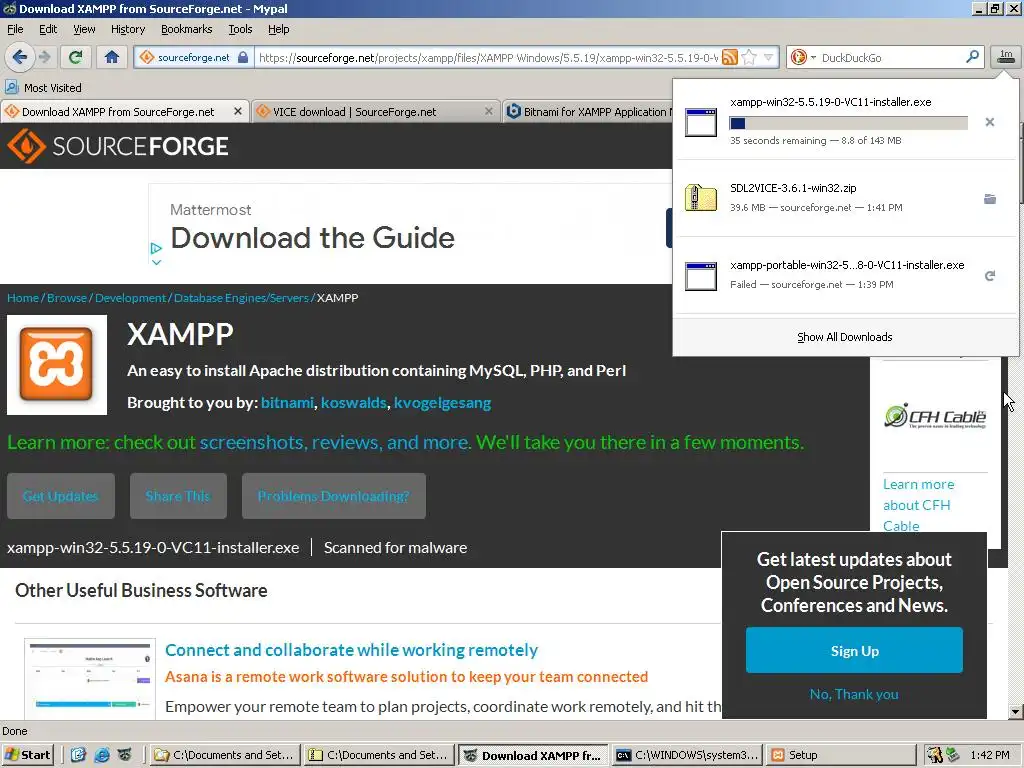The image size is (1024, 768).
Task: Click the XAMPP project logo
Action: click(x=57, y=364)
